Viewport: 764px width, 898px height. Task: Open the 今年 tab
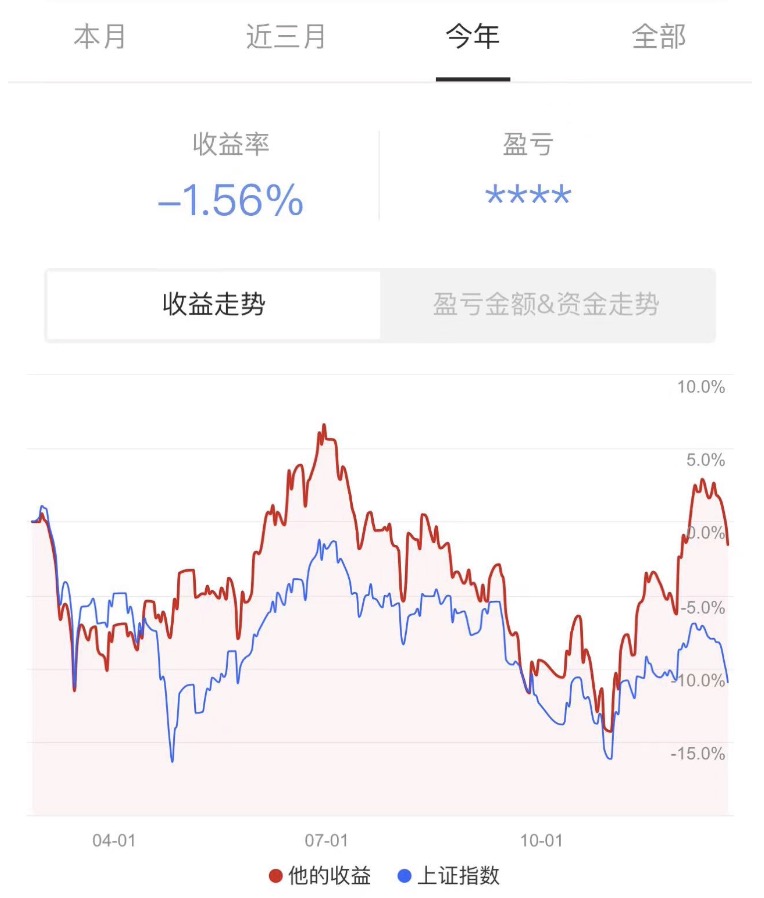tap(472, 38)
